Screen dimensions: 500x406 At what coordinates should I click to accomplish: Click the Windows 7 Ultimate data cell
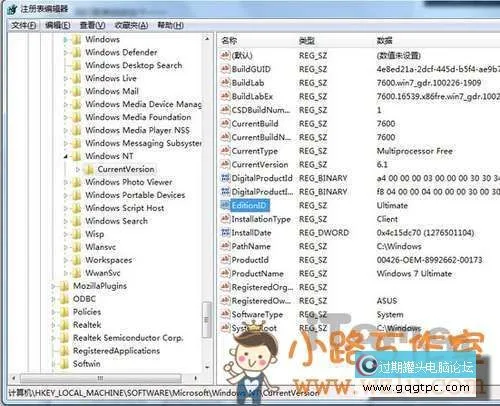click(x=414, y=274)
